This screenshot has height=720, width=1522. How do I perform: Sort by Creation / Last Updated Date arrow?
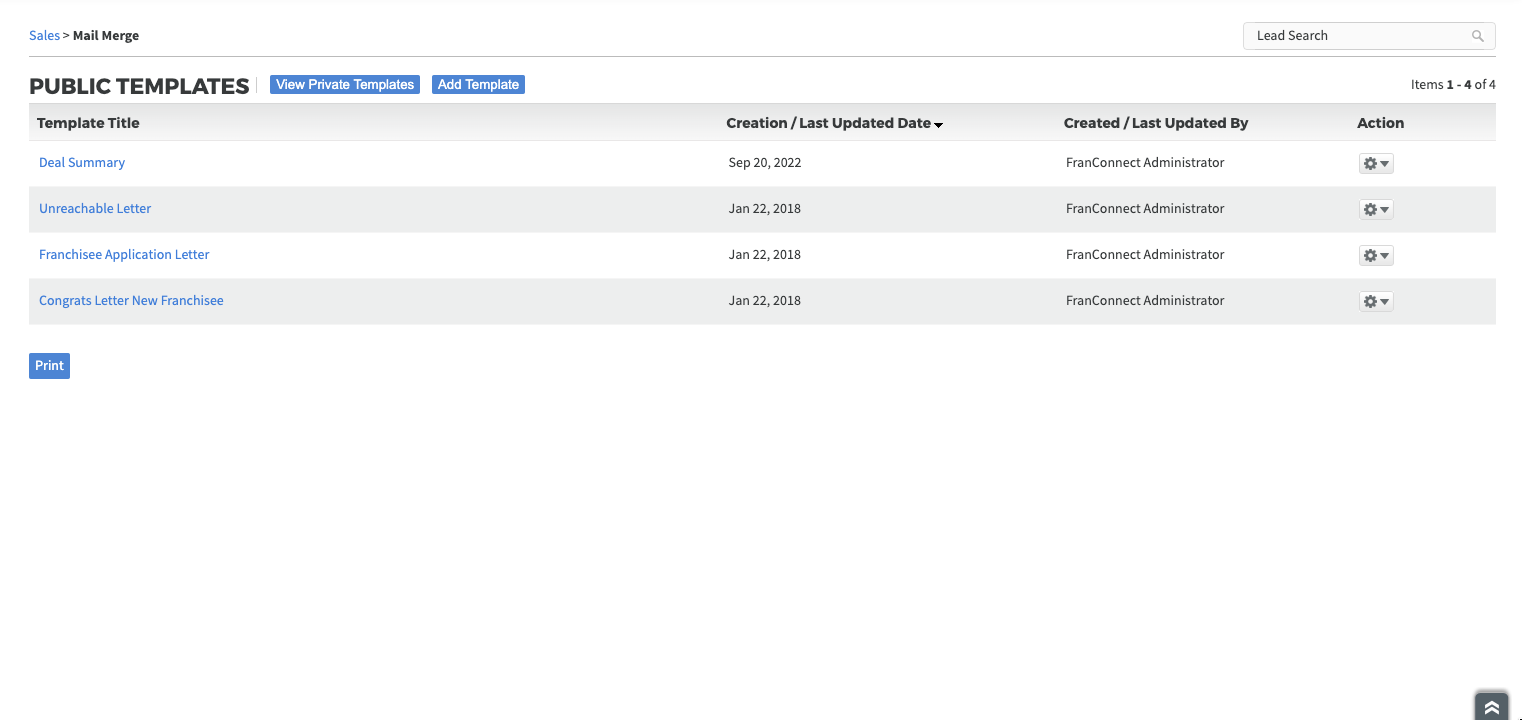[x=939, y=124]
